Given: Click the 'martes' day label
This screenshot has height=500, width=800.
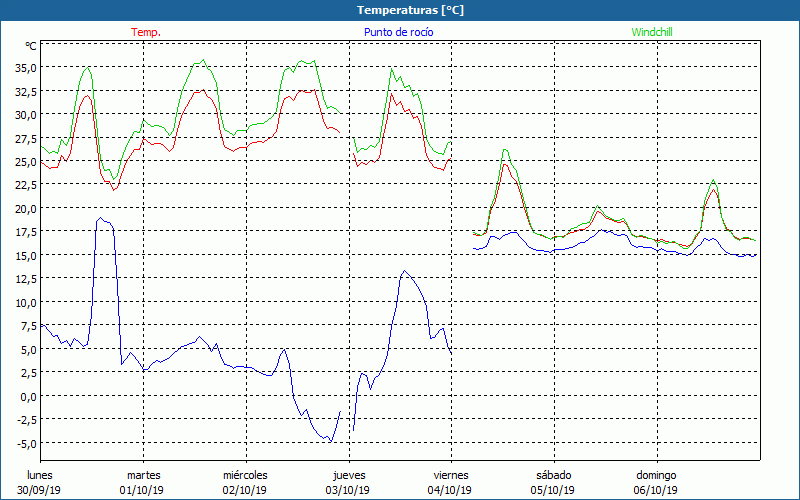Looking at the screenshot, I should [x=144, y=475].
